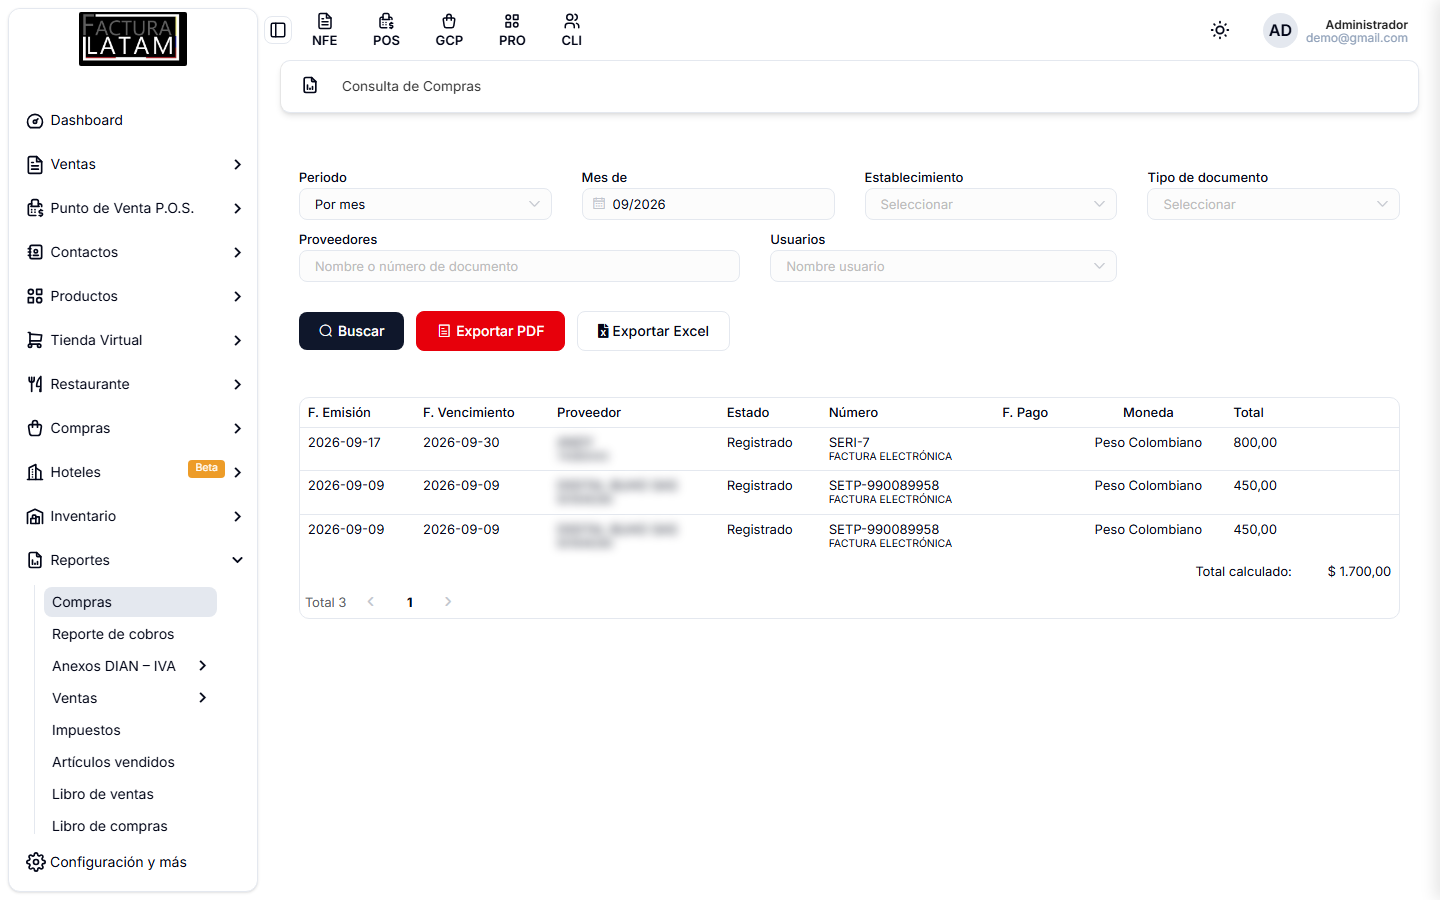Screen dimensions: 1440x900
Task: Click the Factura Latam logo
Action: click(x=133, y=39)
